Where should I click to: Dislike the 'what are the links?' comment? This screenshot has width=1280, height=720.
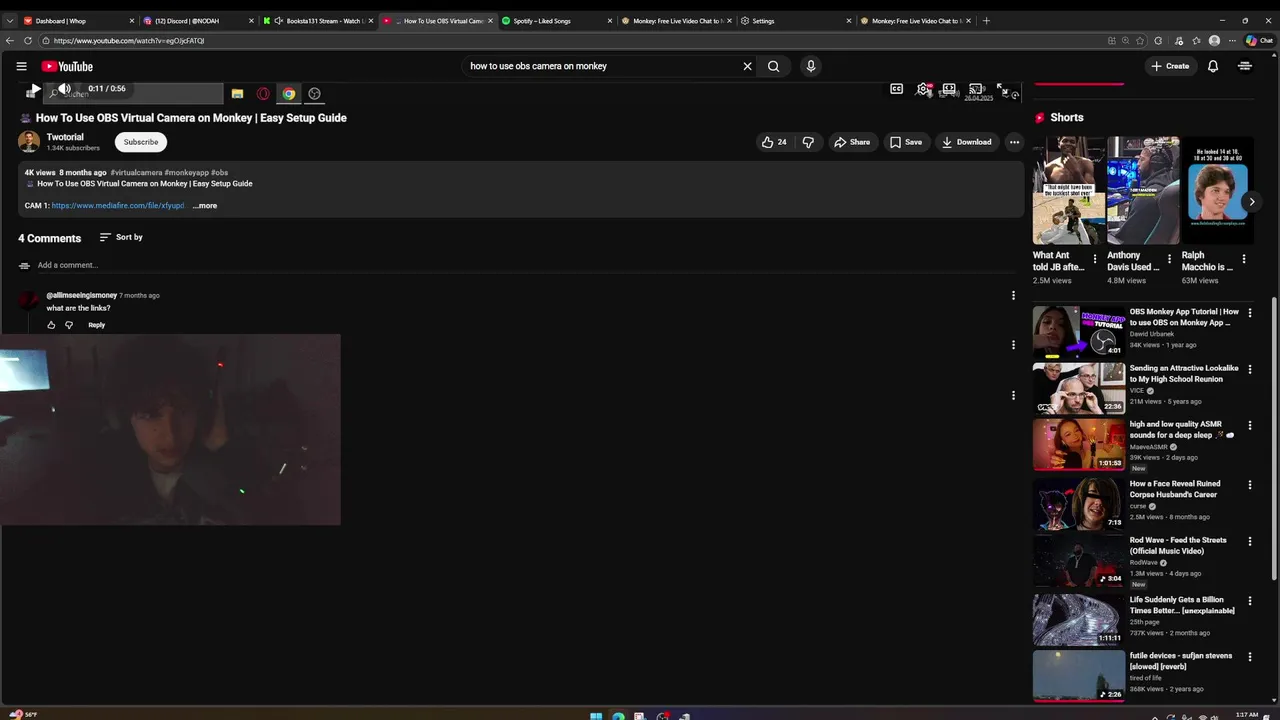coord(69,325)
